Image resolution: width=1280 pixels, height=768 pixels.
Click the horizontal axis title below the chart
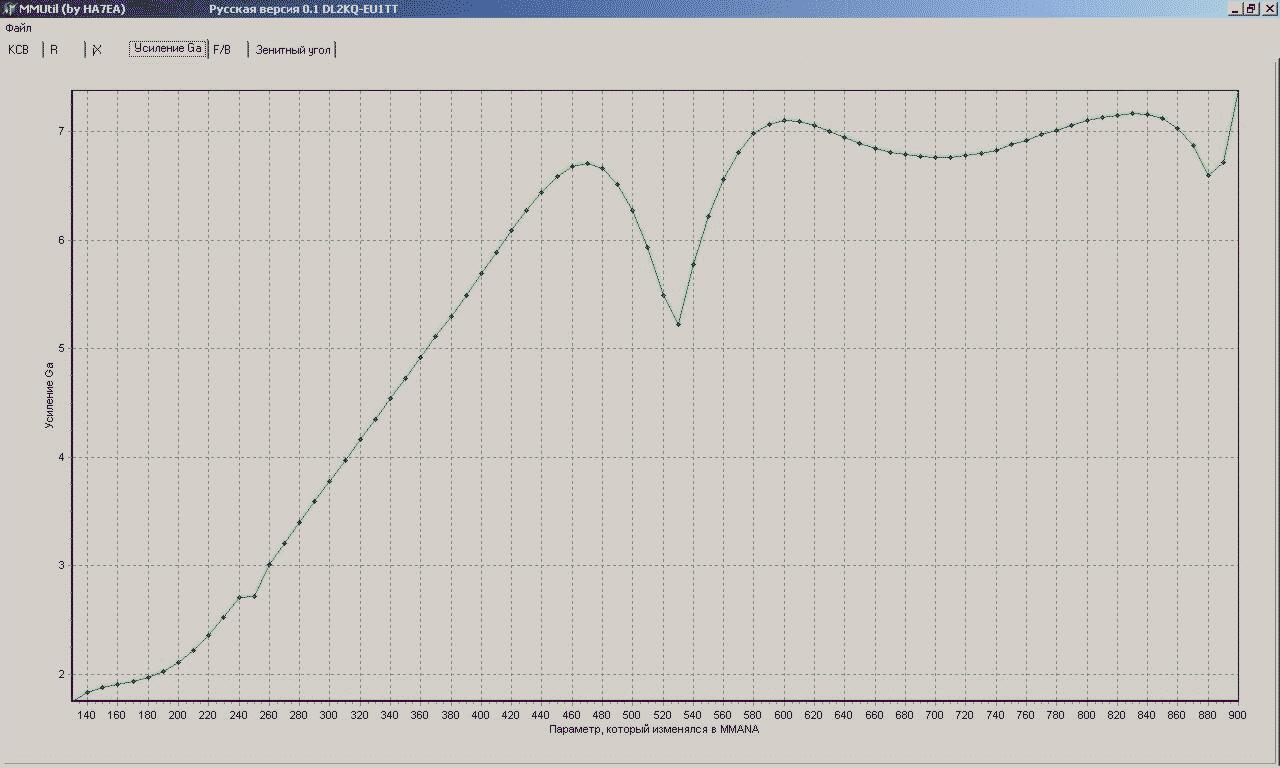coord(654,729)
